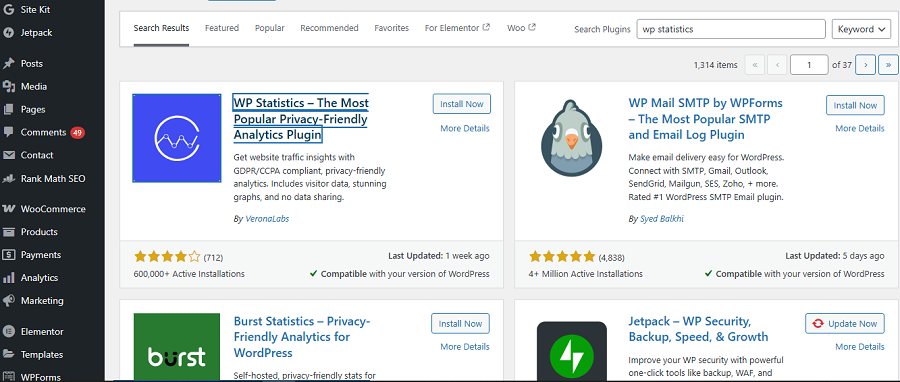The height and width of the screenshot is (382, 900).
Task: Open the WooCommerce menu
Action: tap(52, 209)
